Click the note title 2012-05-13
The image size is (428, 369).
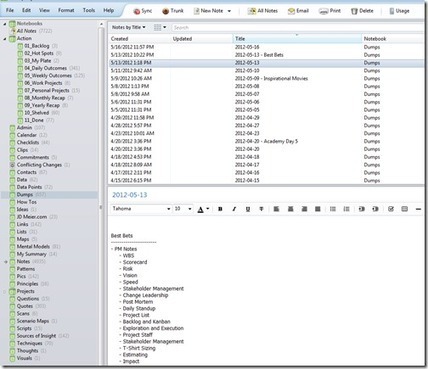pyautogui.click(x=129, y=195)
